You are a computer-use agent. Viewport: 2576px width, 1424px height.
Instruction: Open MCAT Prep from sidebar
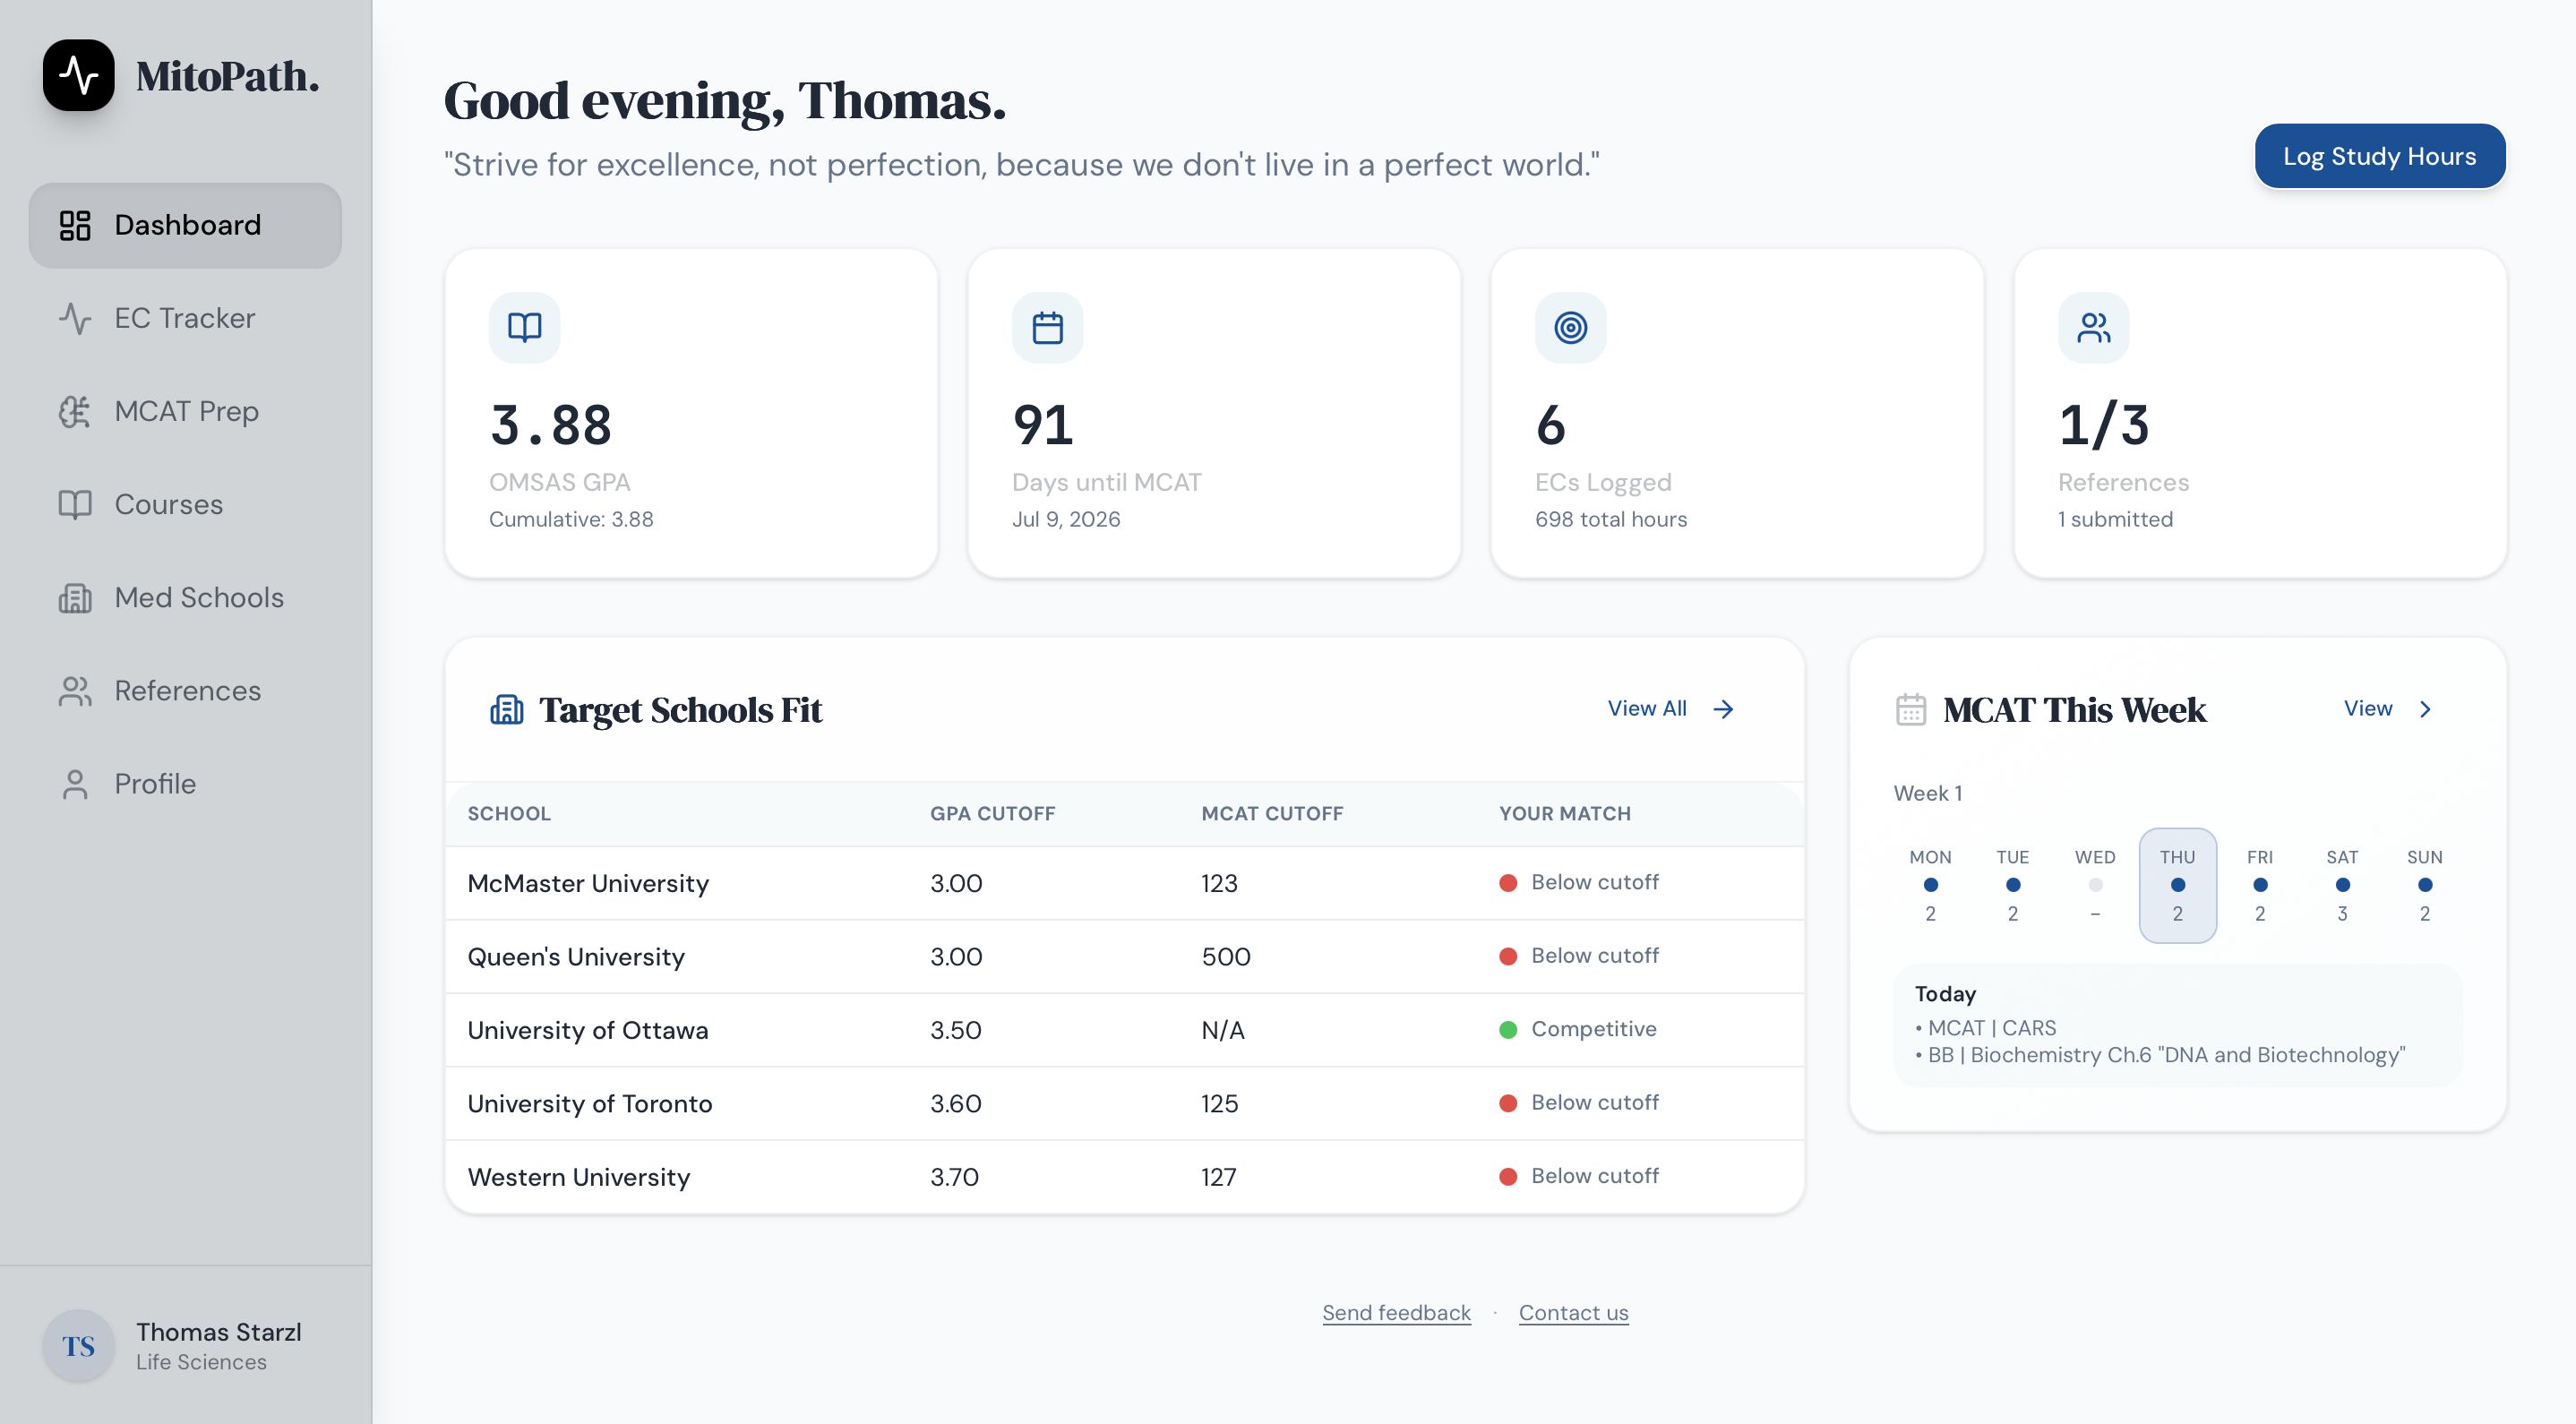click(186, 411)
